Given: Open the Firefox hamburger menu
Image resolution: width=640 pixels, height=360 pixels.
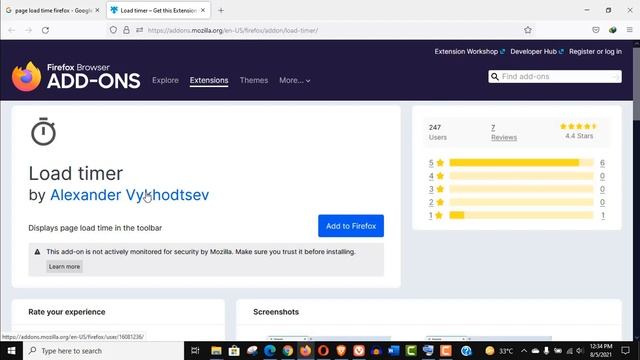Looking at the screenshot, I should pyautogui.click(x=629, y=30).
